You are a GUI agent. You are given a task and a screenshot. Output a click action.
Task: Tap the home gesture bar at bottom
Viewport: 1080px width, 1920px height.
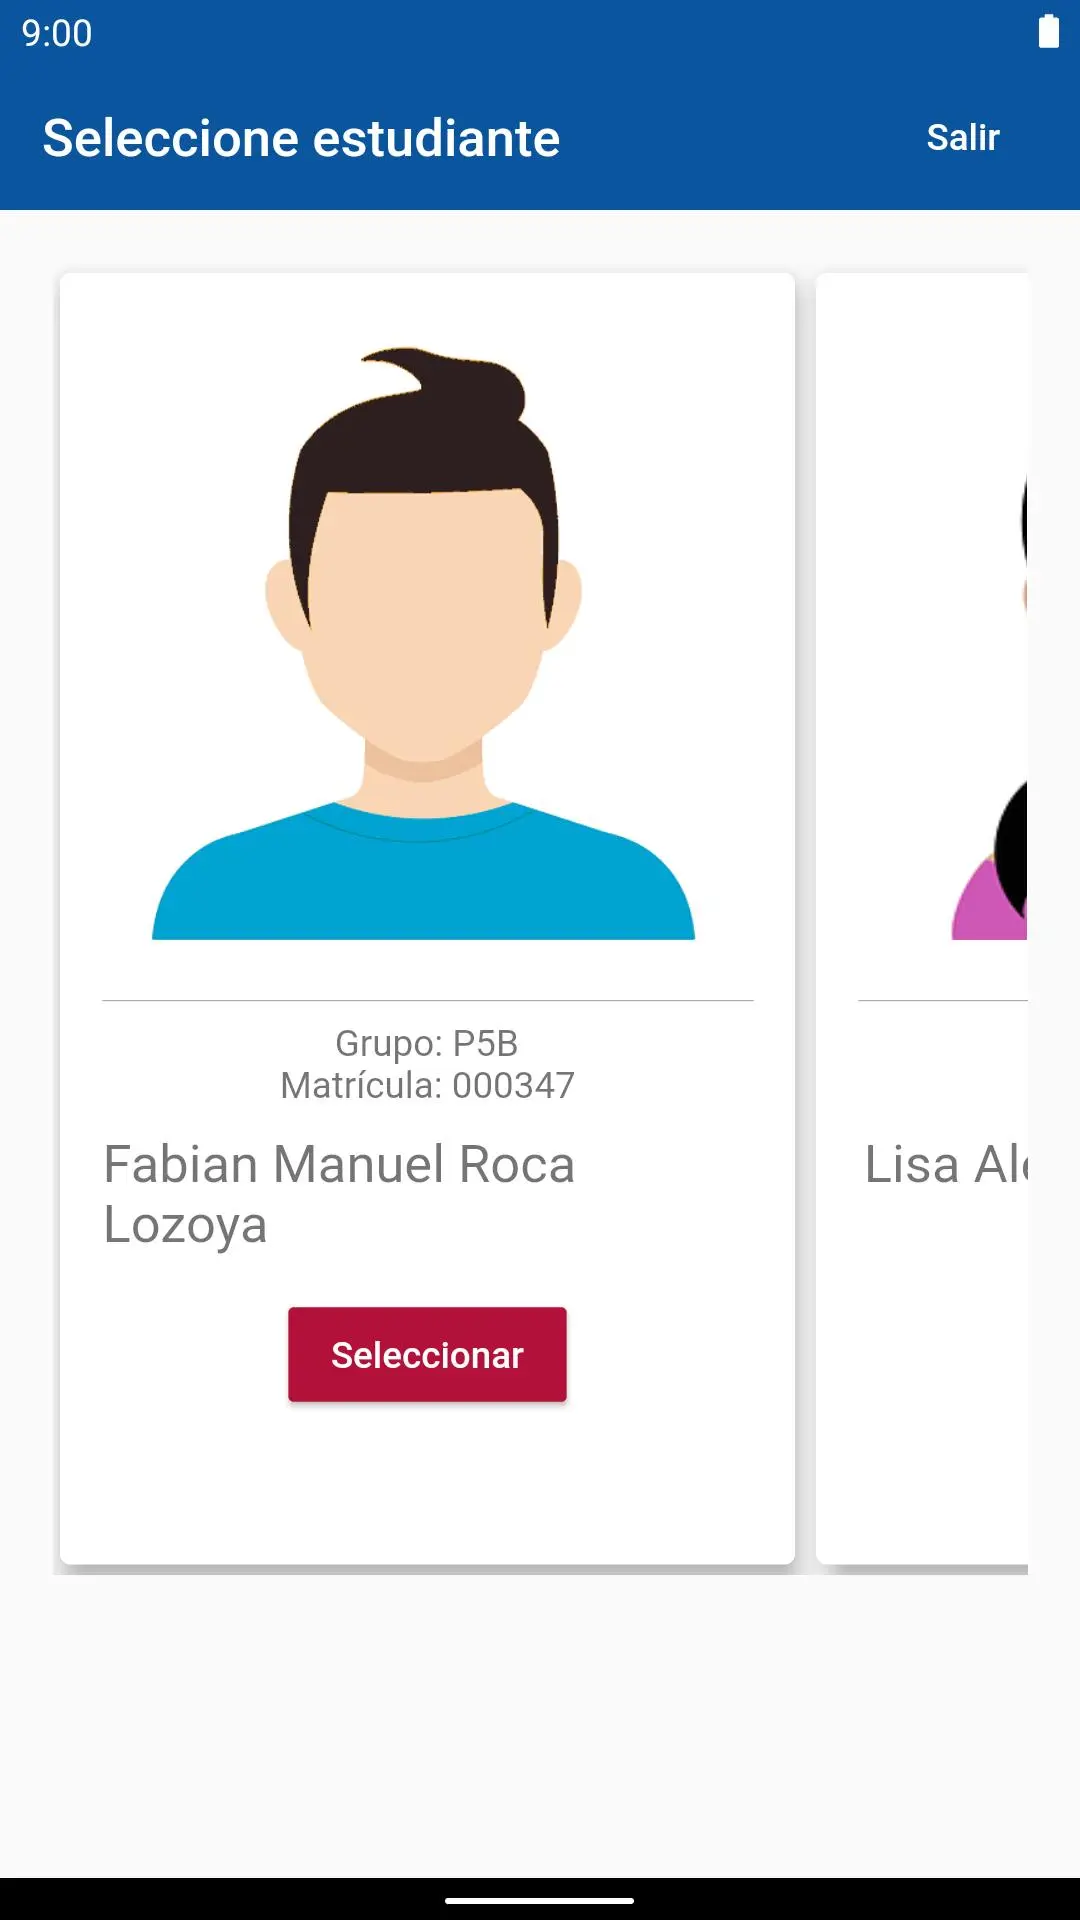coord(540,1900)
